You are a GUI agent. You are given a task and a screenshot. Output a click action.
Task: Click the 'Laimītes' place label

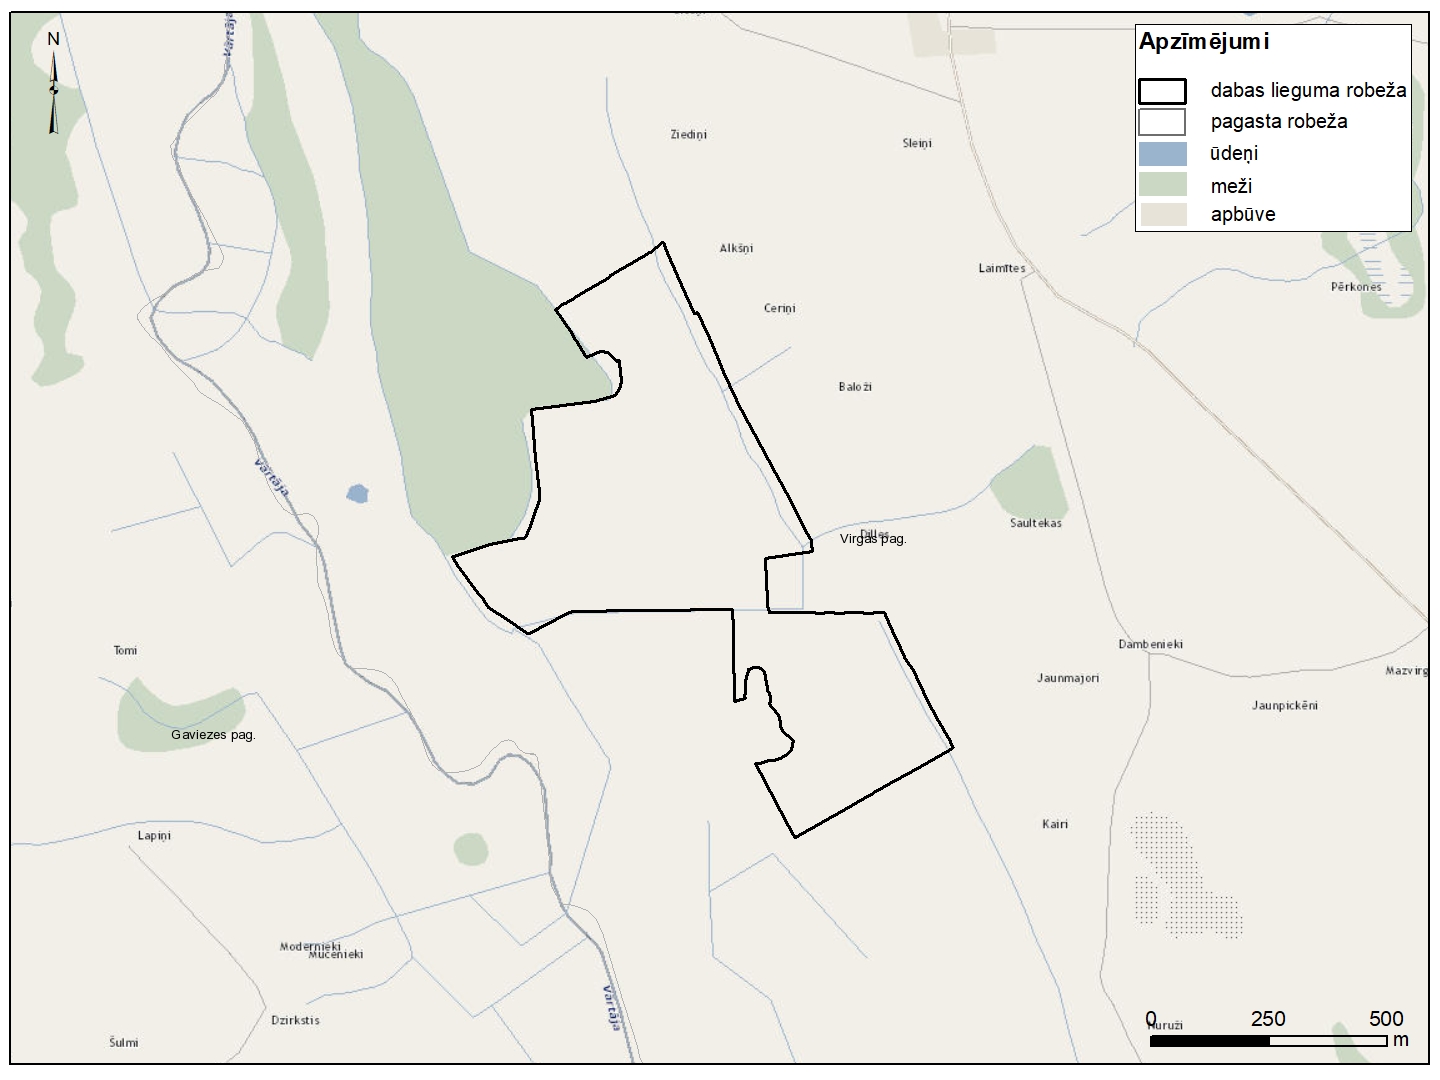tap(1001, 268)
